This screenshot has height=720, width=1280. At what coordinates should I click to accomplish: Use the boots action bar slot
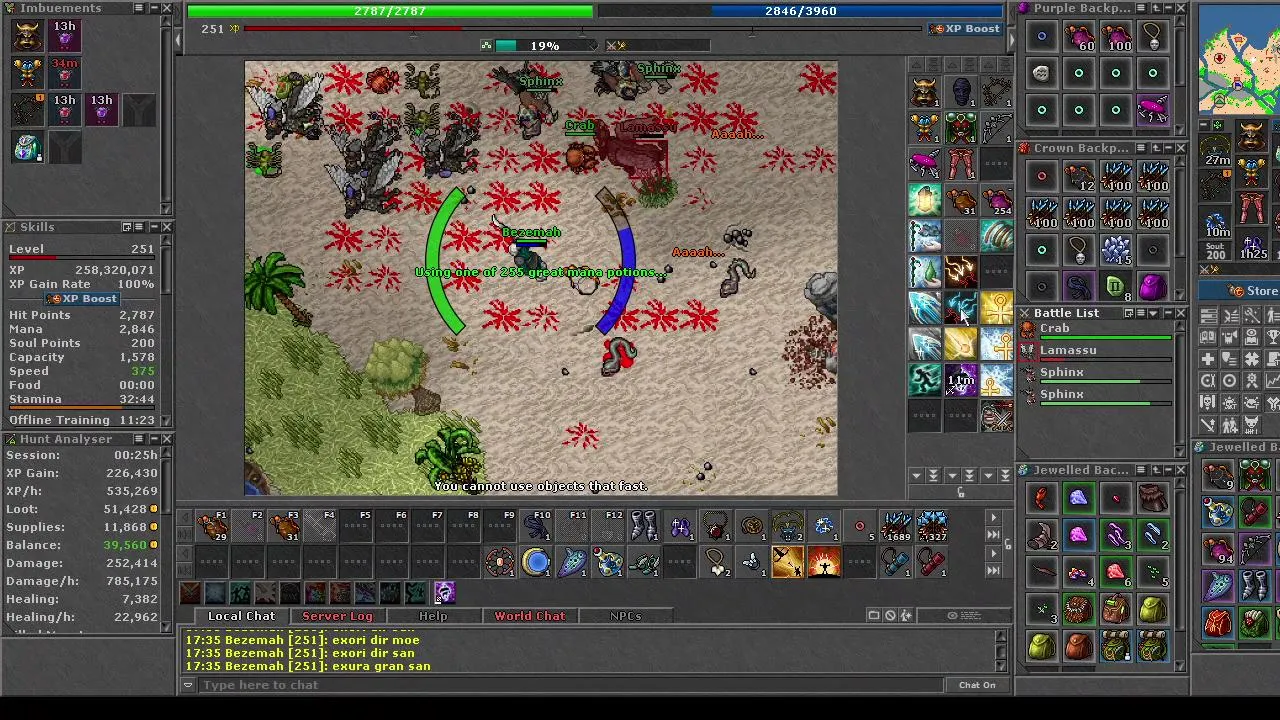click(x=645, y=526)
